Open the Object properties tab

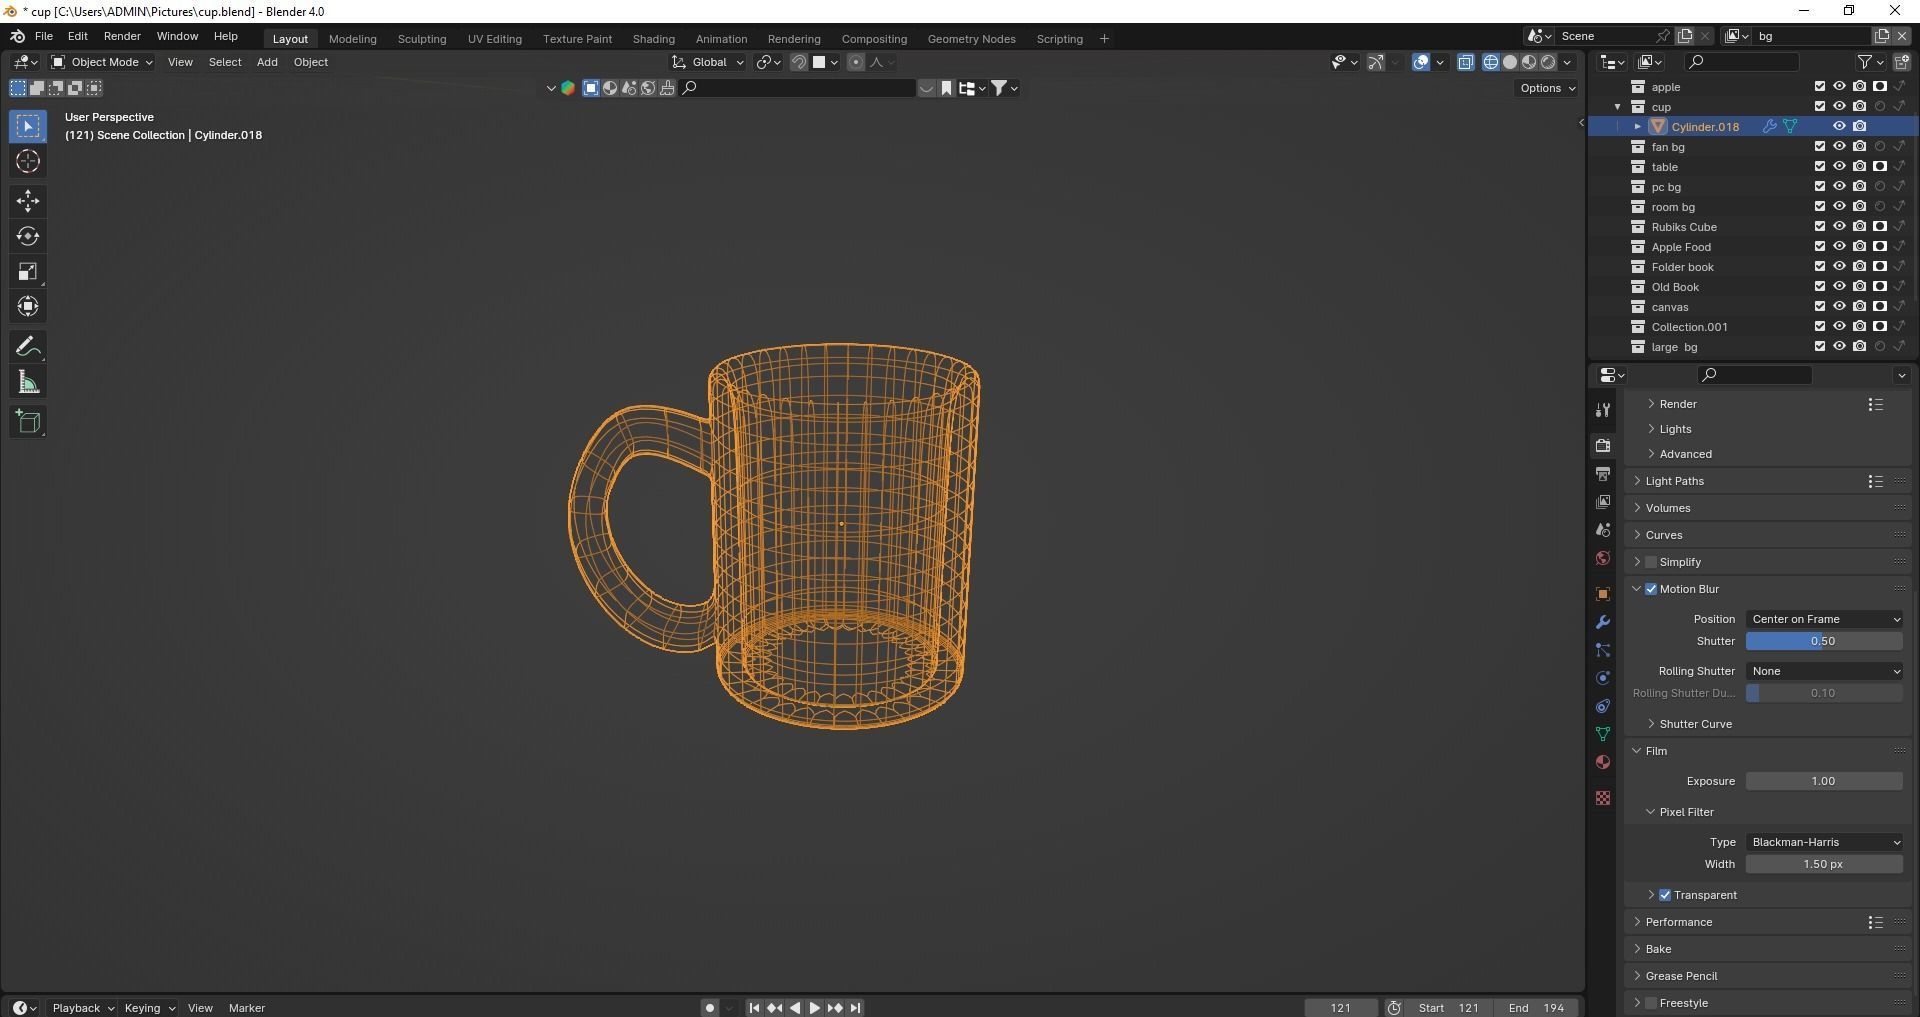pyautogui.click(x=1603, y=594)
